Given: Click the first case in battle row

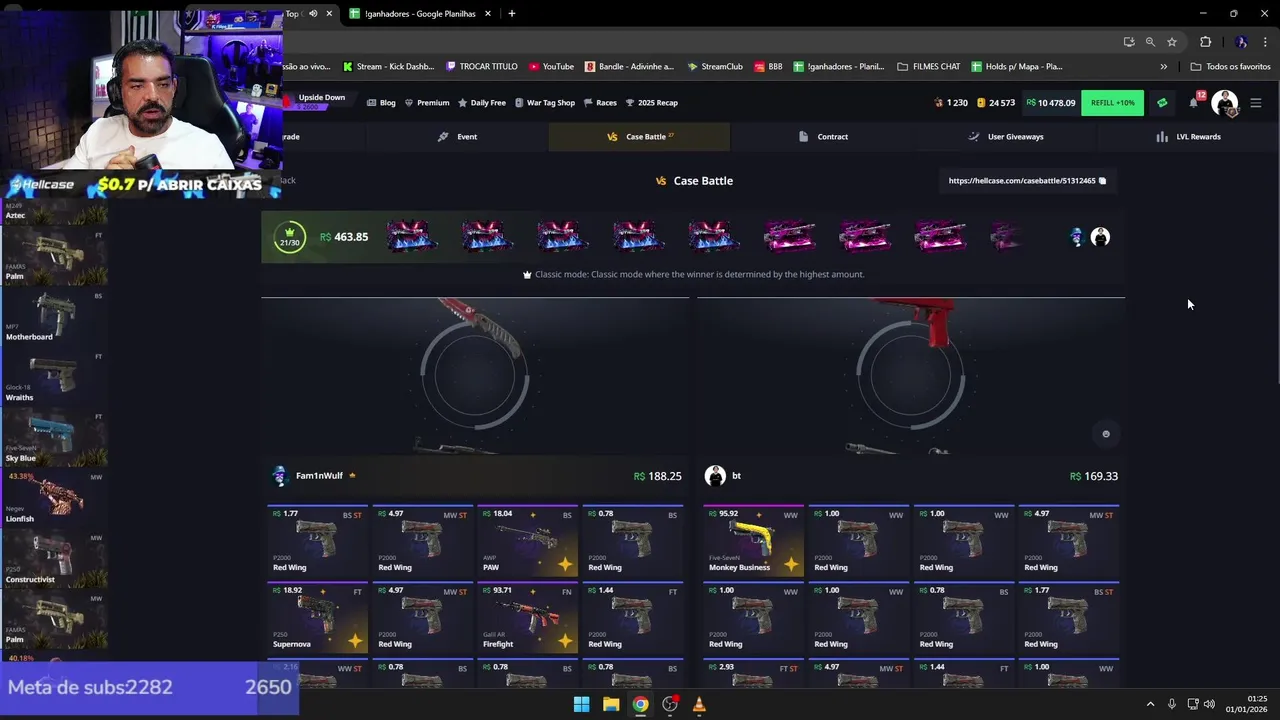Looking at the screenshot, I should [x=412, y=237].
